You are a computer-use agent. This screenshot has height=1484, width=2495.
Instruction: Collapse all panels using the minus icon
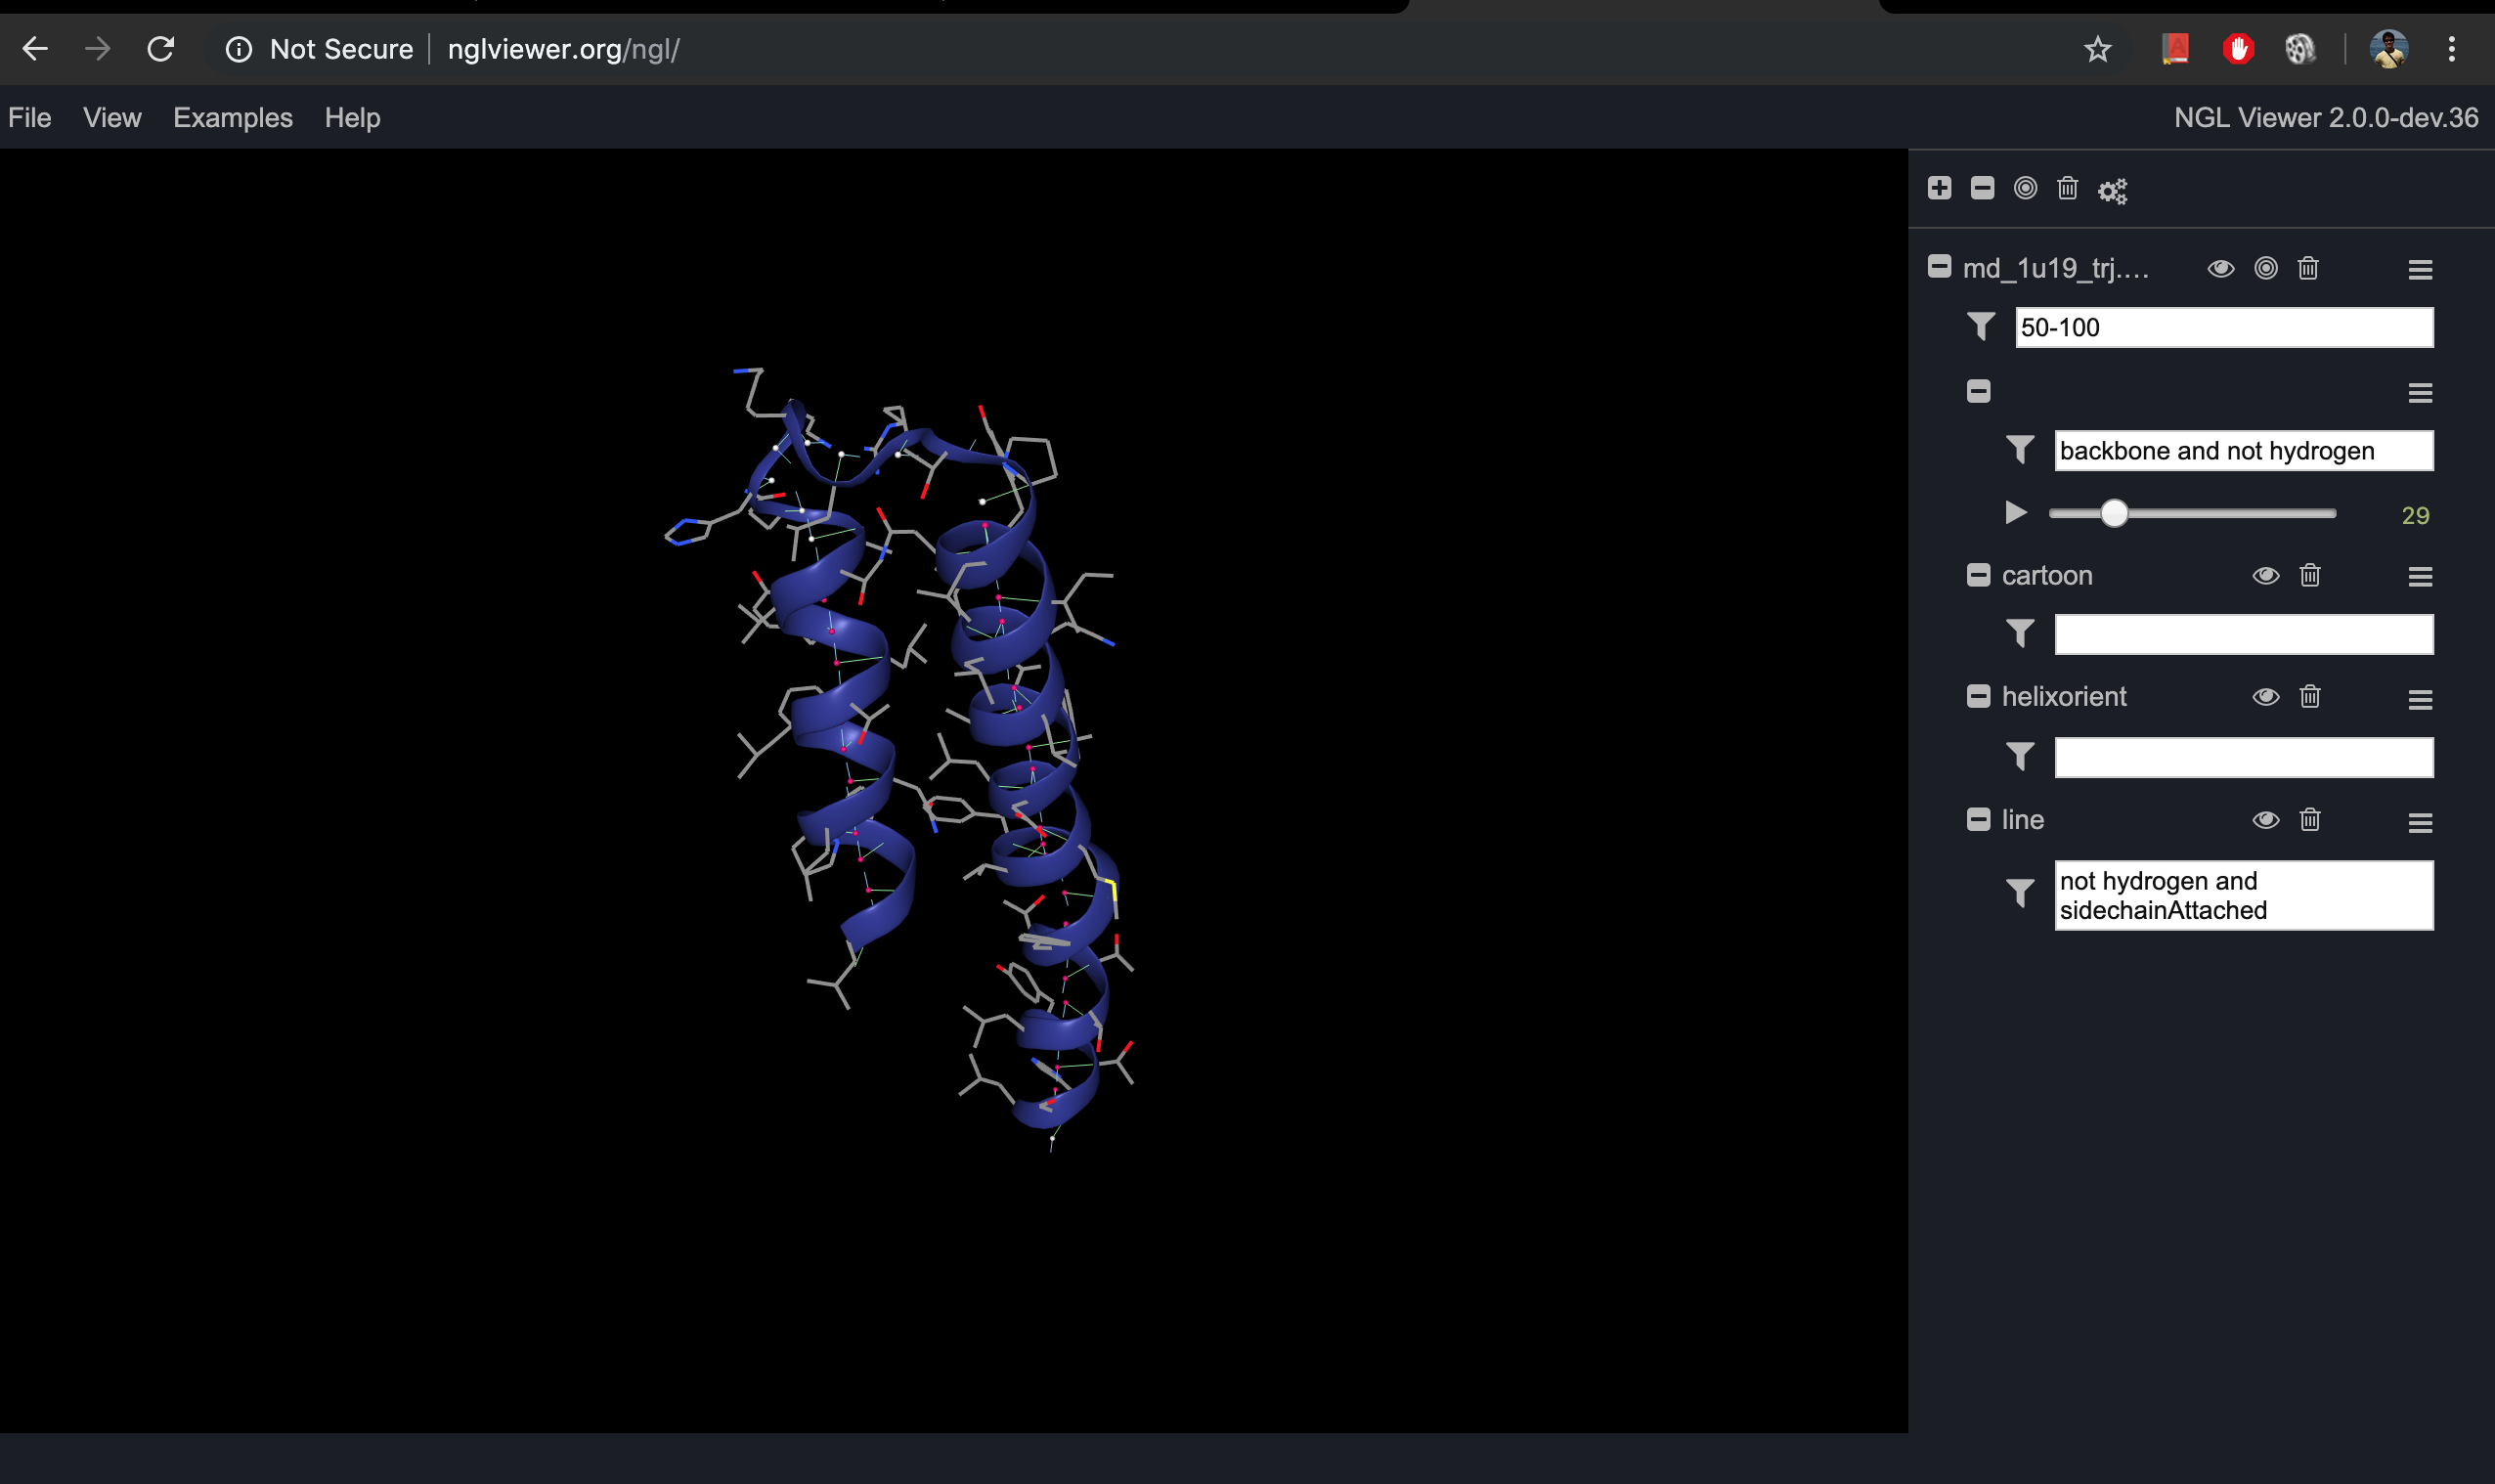[x=1981, y=188]
